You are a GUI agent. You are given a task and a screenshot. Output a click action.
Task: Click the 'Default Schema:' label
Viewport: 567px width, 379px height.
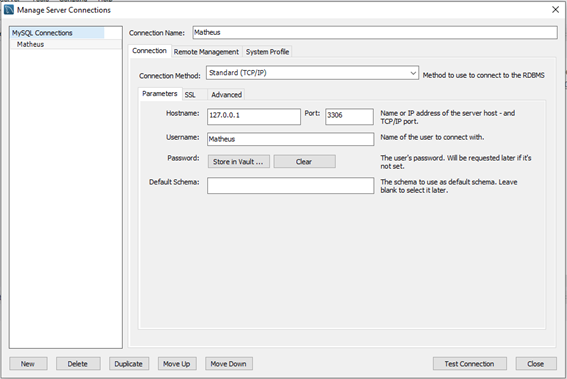point(174,182)
